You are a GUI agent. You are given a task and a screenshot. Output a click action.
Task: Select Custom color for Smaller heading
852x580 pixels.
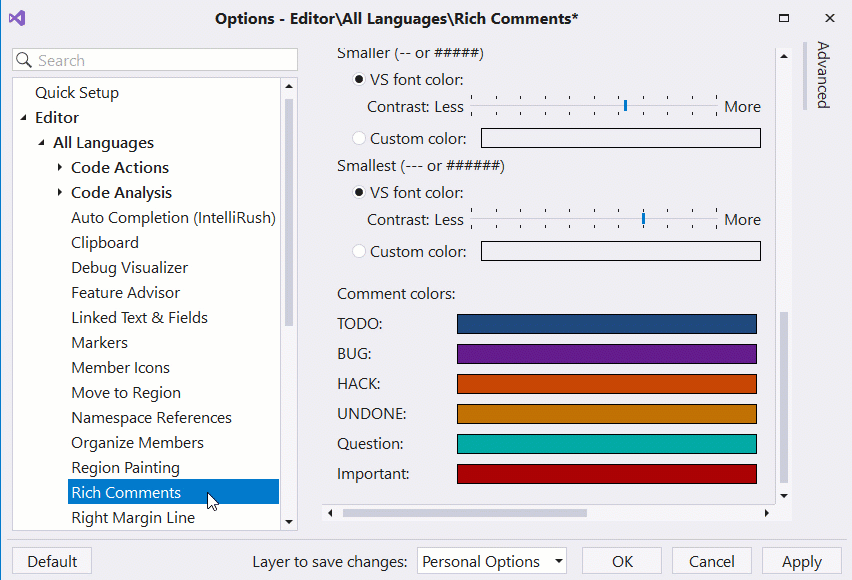359,138
